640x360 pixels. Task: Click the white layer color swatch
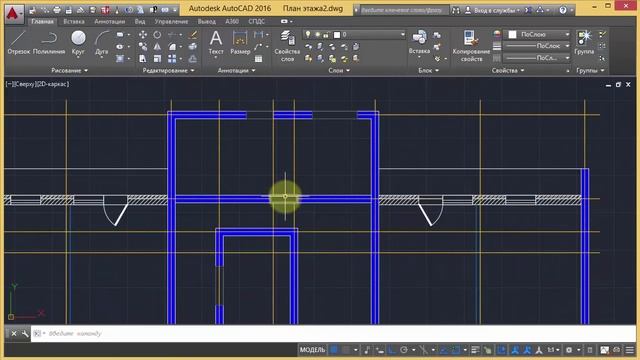tap(337, 35)
